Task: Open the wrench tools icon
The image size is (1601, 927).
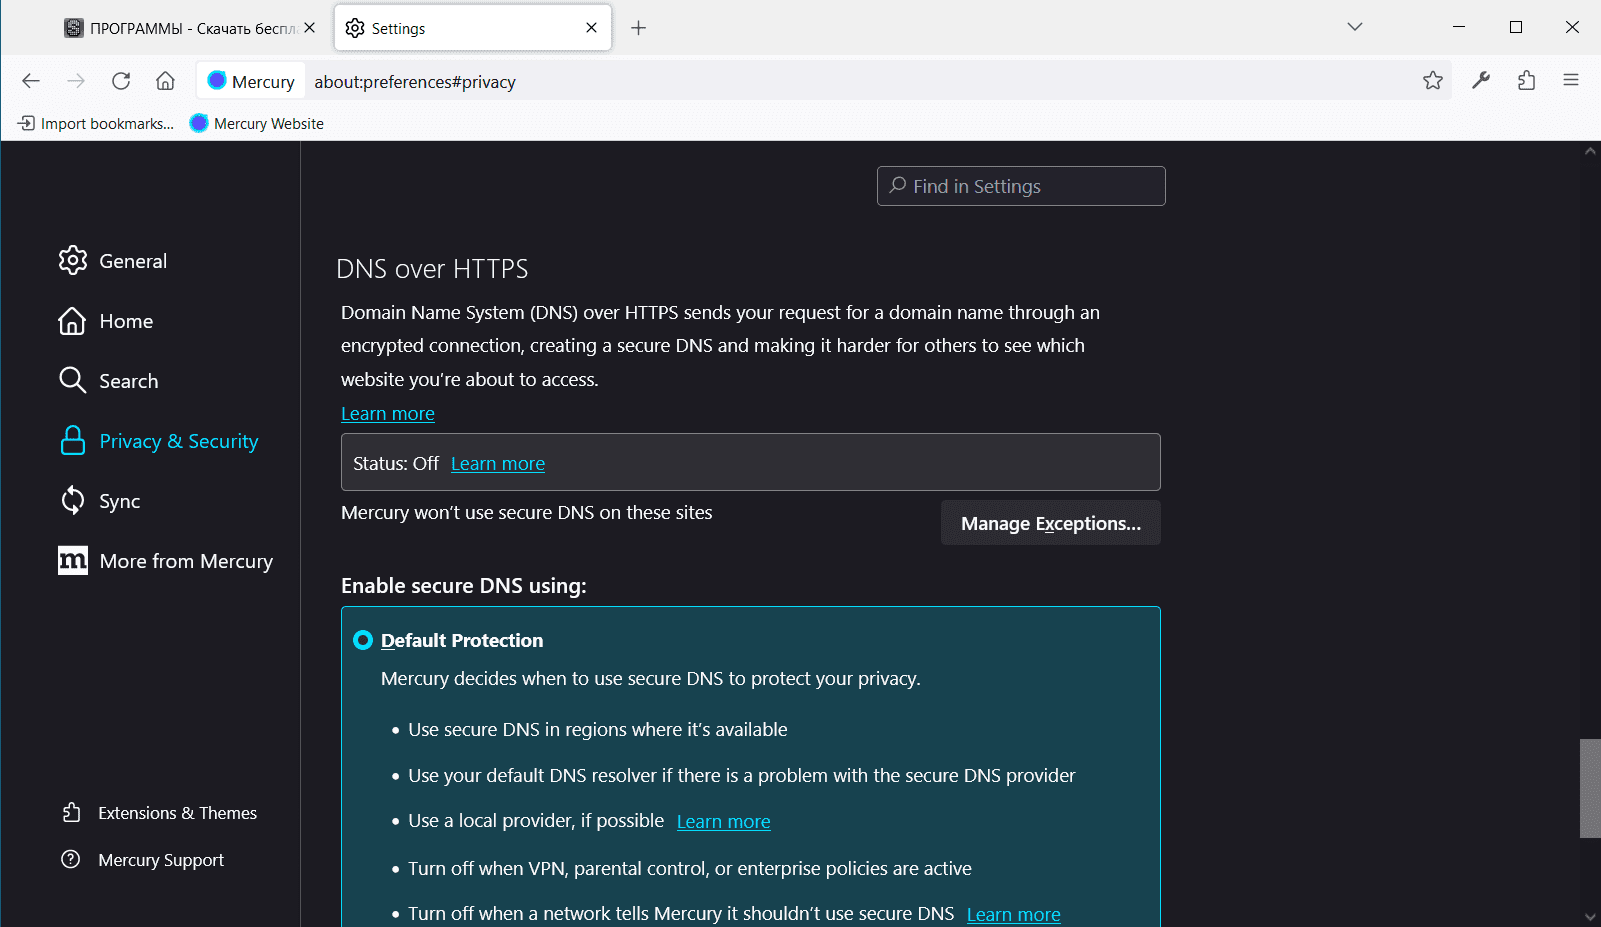Action: [1481, 81]
